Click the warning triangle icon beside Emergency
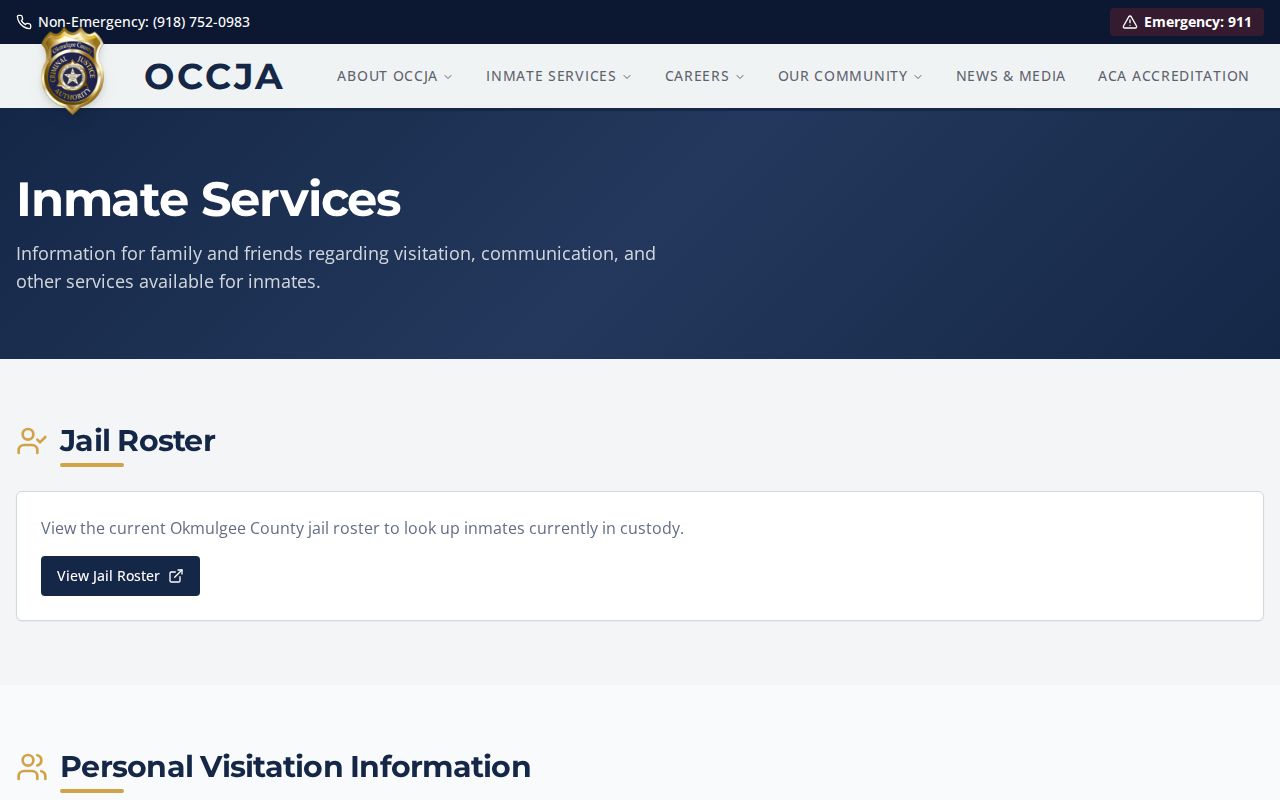 click(1130, 22)
